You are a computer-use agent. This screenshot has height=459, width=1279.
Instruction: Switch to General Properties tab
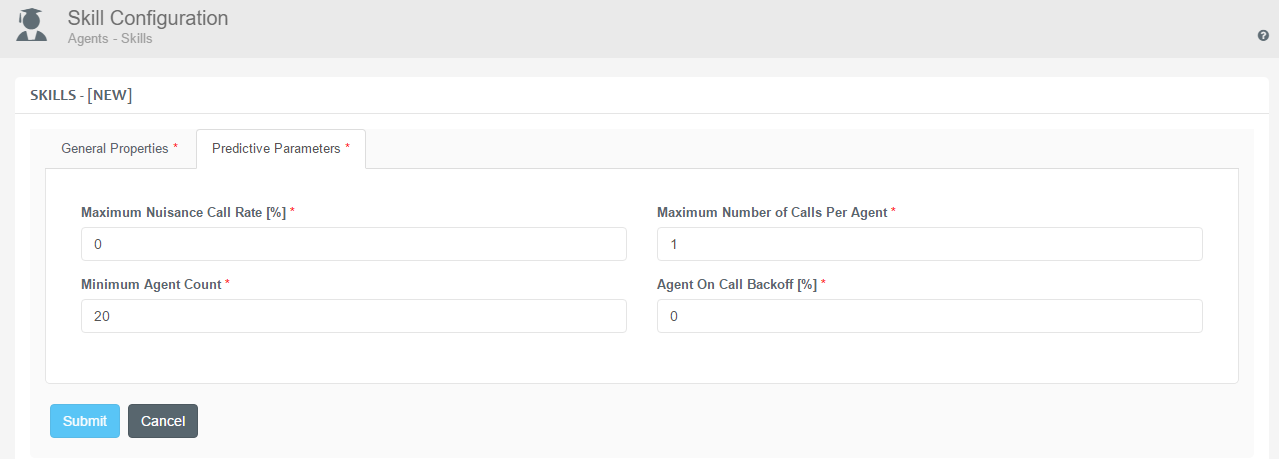pyautogui.click(x=120, y=148)
